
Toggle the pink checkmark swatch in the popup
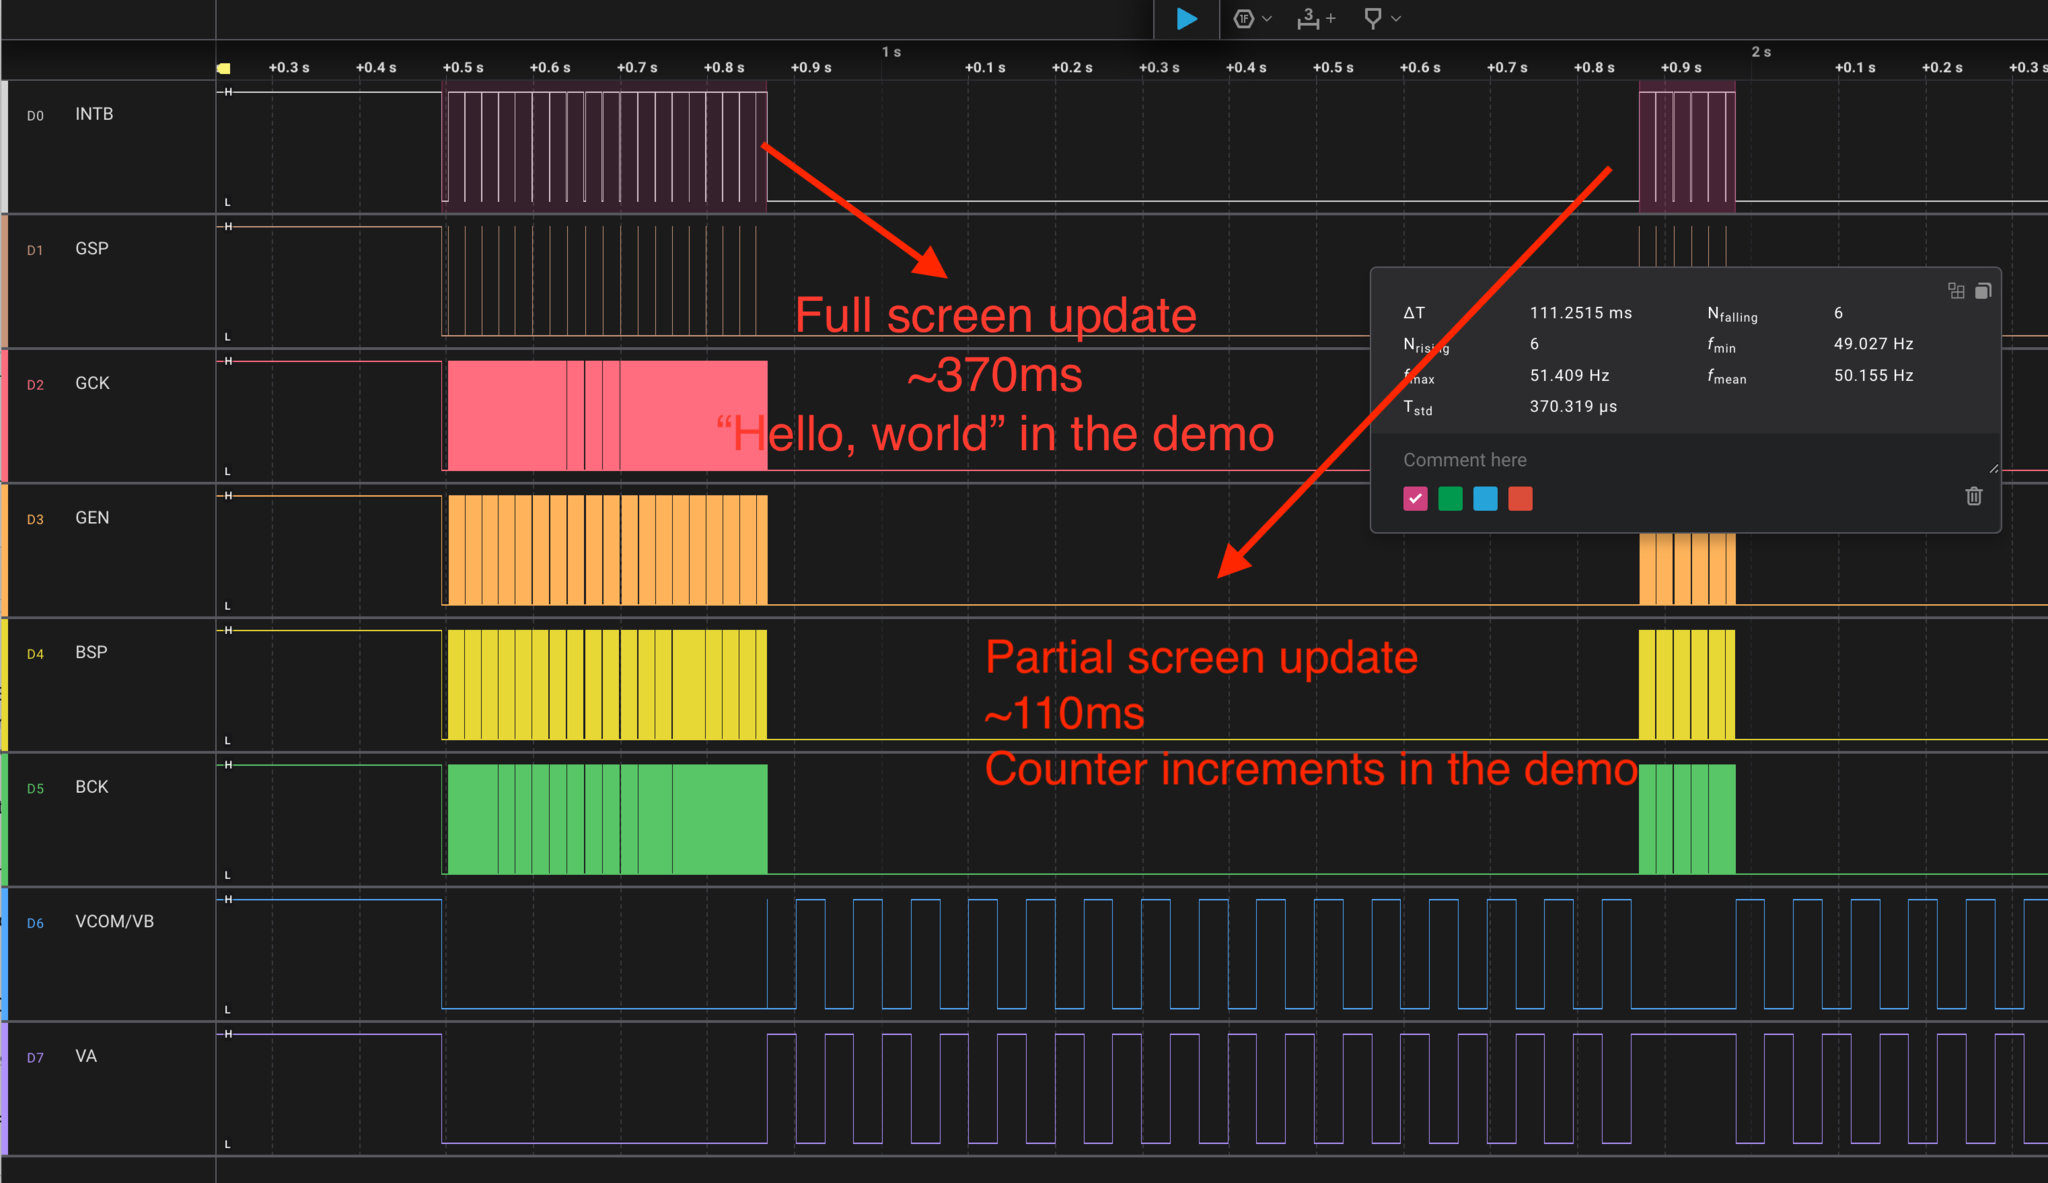click(1415, 499)
